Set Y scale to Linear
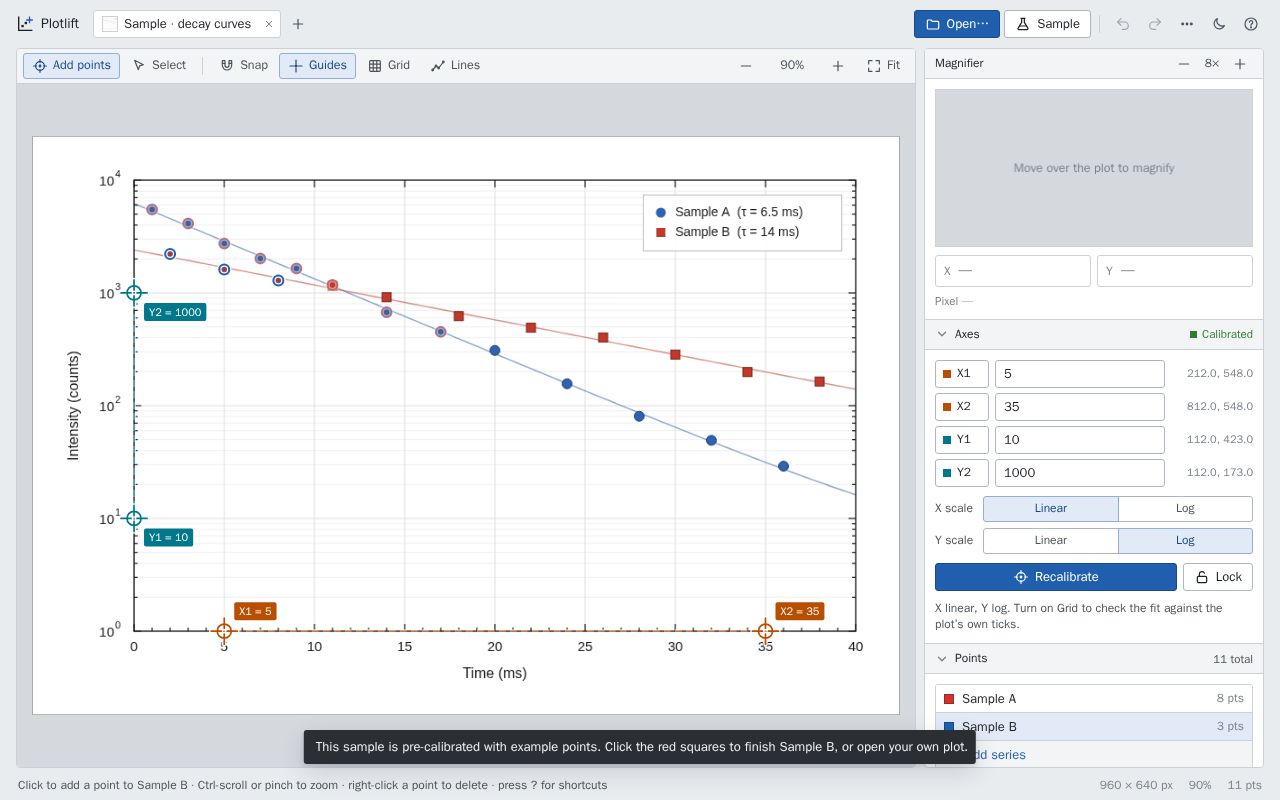This screenshot has width=1280, height=800. 1051,541
